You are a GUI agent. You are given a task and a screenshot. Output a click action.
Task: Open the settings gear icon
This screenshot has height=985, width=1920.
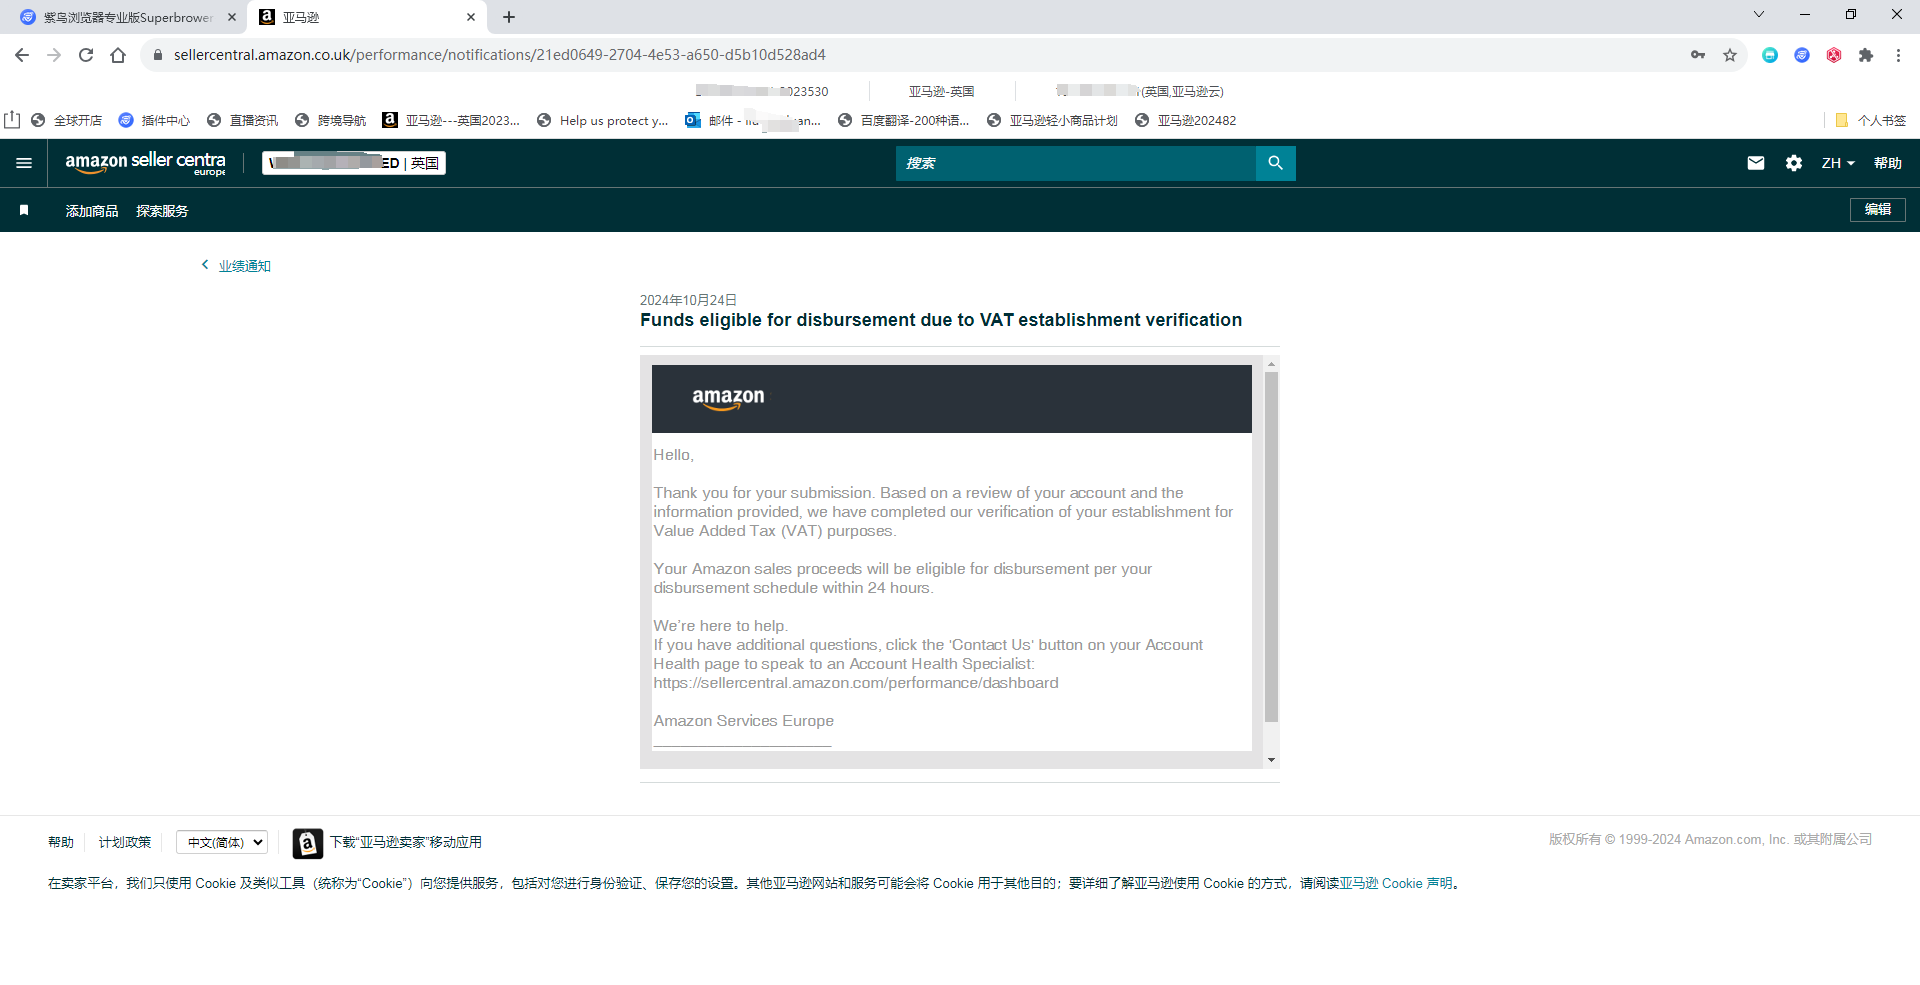click(x=1793, y=163)
